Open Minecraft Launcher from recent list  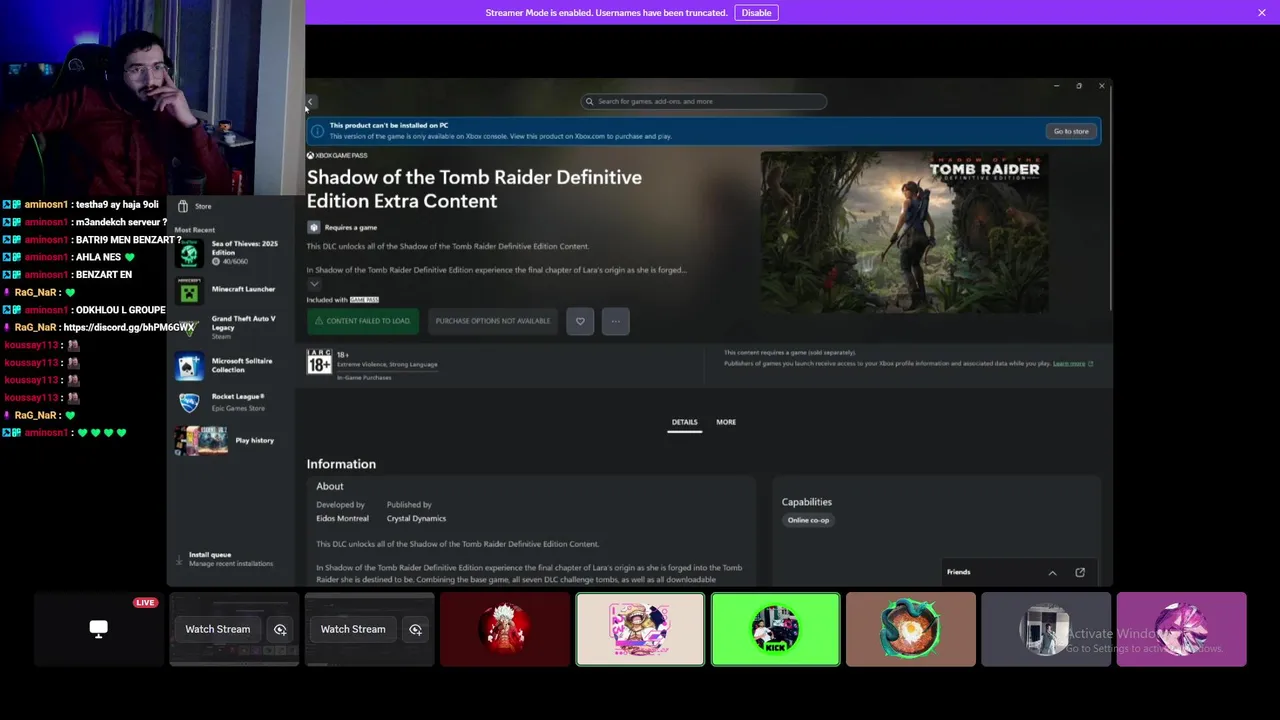[232, 290]
